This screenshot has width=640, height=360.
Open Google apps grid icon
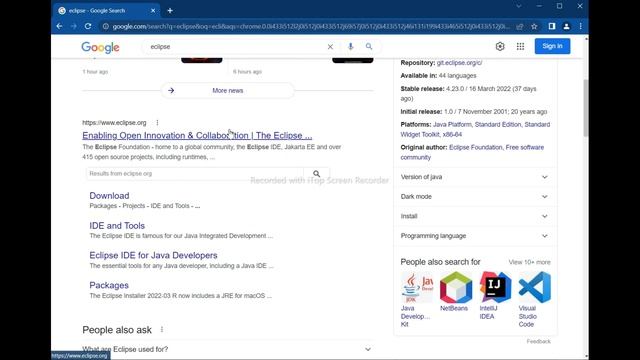[x=520, y=47]
